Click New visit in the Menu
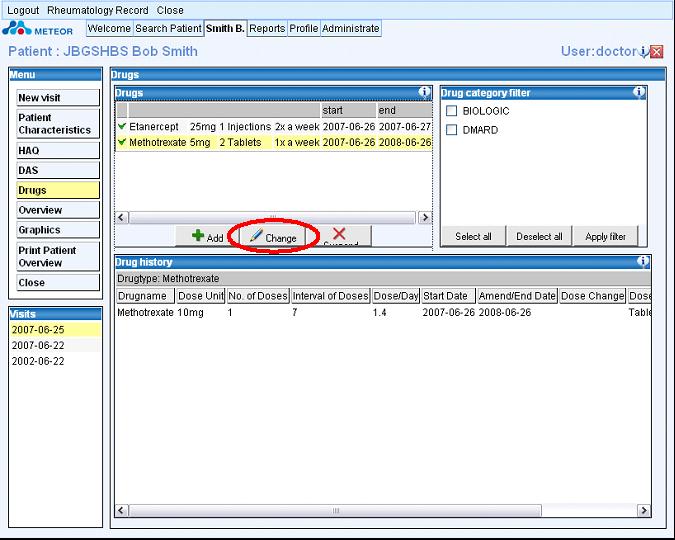The height and width of the screenshot is (540, 675). 58,98
